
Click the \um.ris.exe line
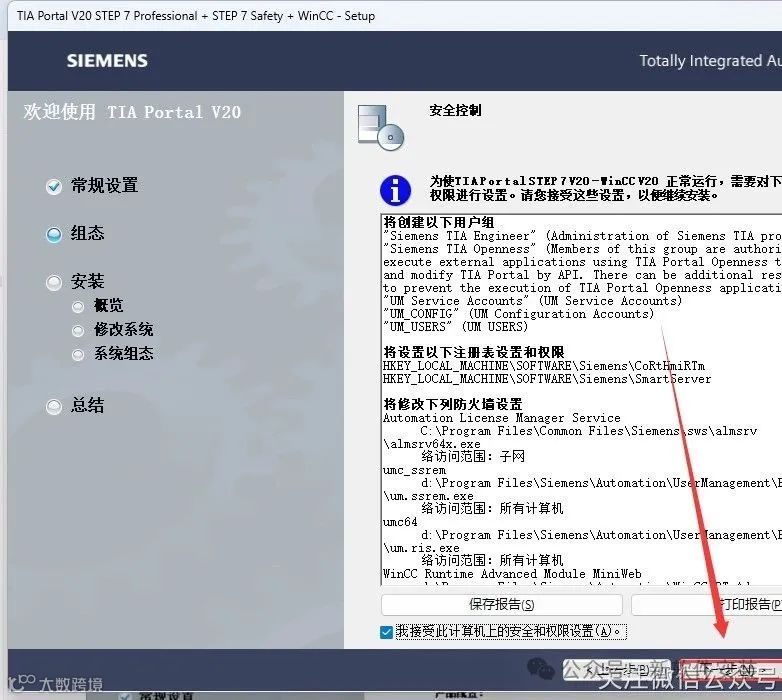(421, 548)
